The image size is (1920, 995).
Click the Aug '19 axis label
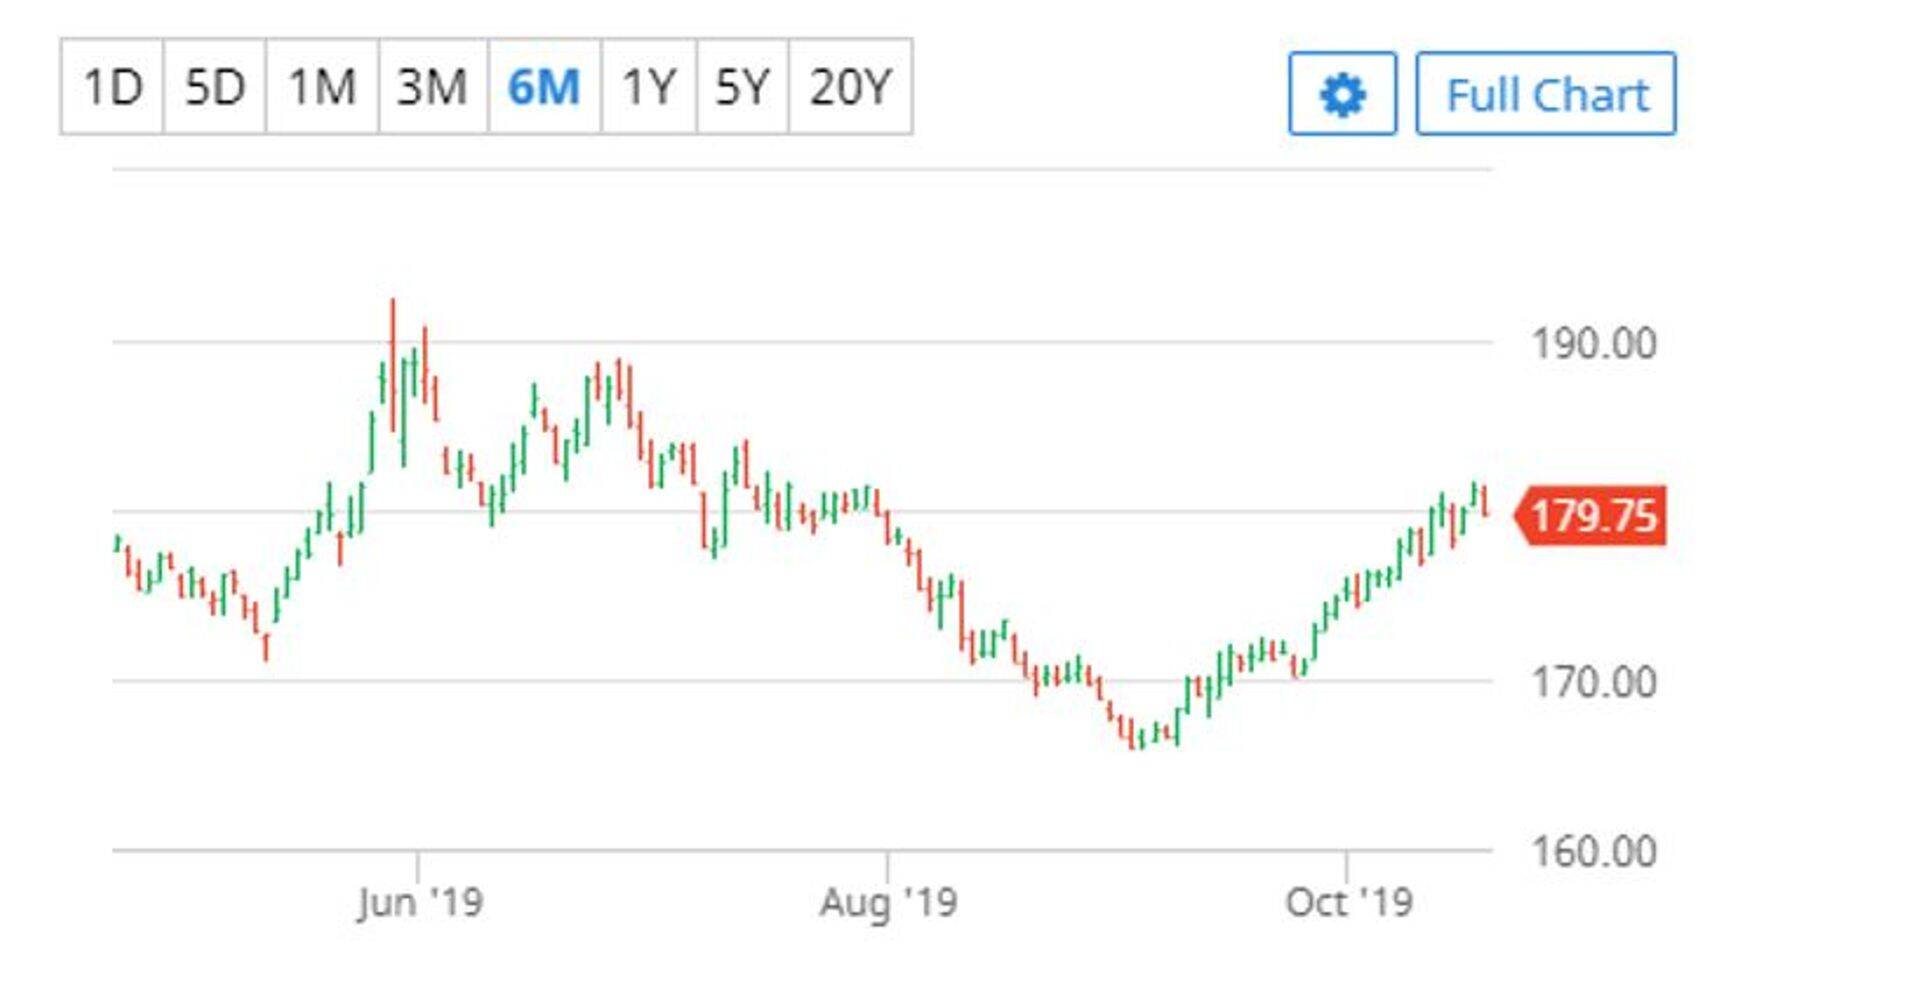pyautogui.click(x=888, y=902)
